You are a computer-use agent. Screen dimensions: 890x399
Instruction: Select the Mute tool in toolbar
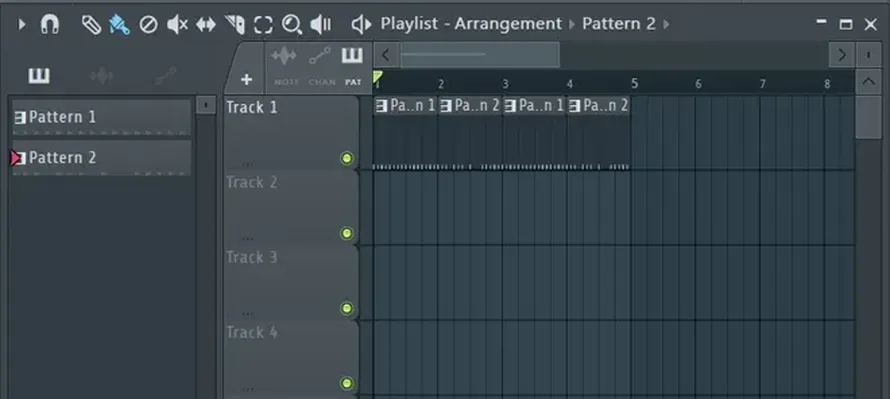[177, 24]
